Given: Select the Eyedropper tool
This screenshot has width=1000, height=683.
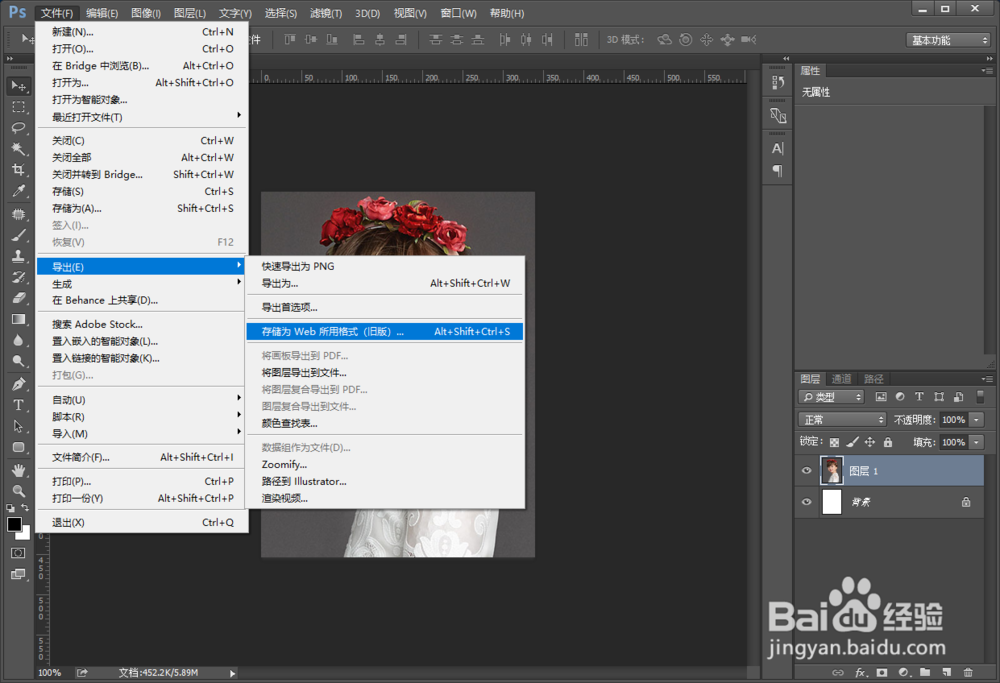Looking at the screenshot, I should pyautogui.click(x=18, y=191).
